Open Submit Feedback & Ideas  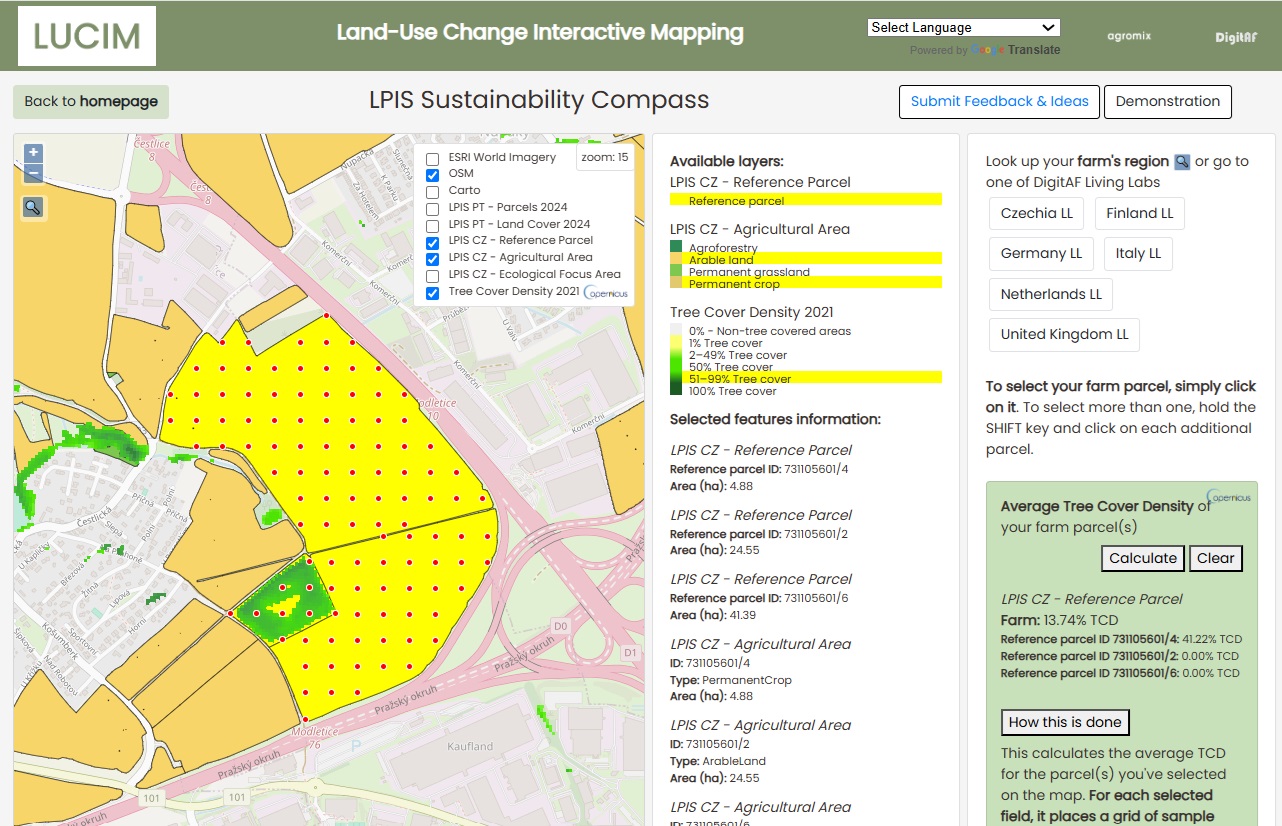999,101
